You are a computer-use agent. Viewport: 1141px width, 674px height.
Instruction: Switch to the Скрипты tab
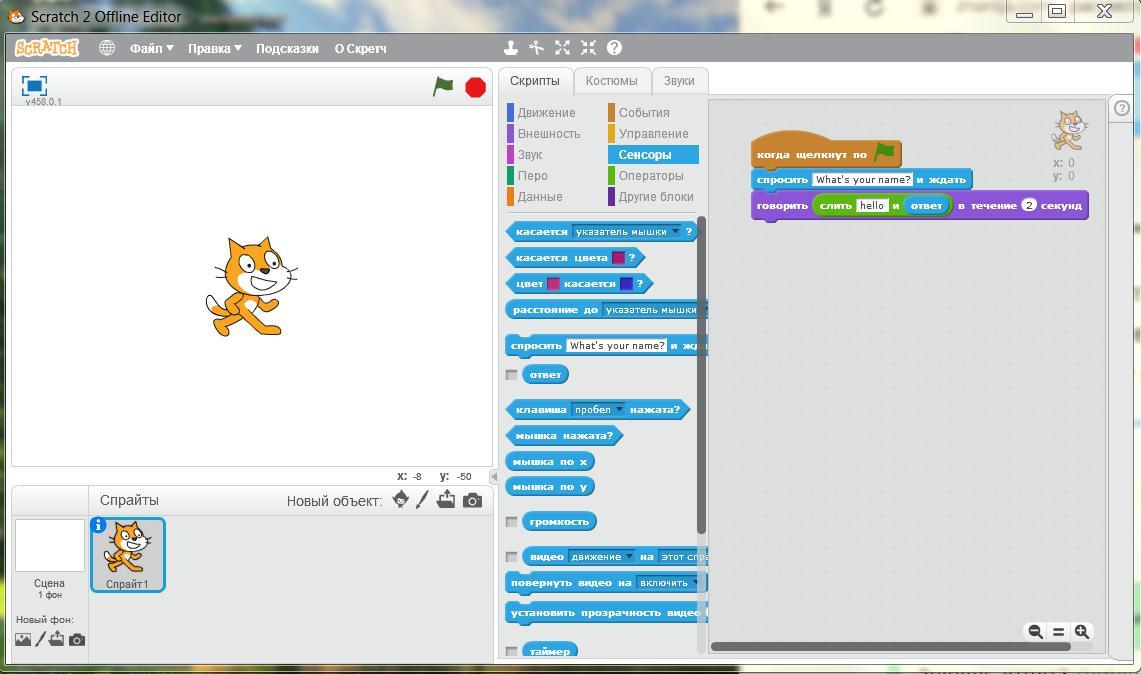[x=535, y=81]
